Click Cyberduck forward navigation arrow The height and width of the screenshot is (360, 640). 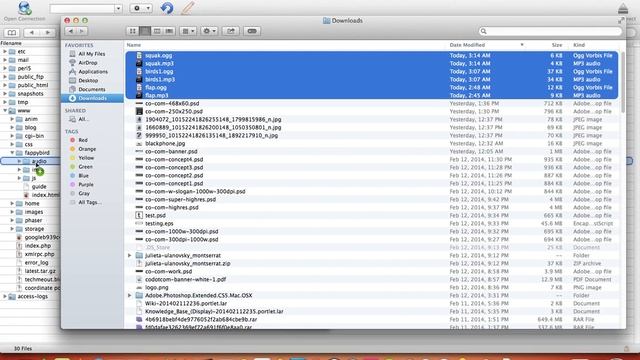[48, 33]
